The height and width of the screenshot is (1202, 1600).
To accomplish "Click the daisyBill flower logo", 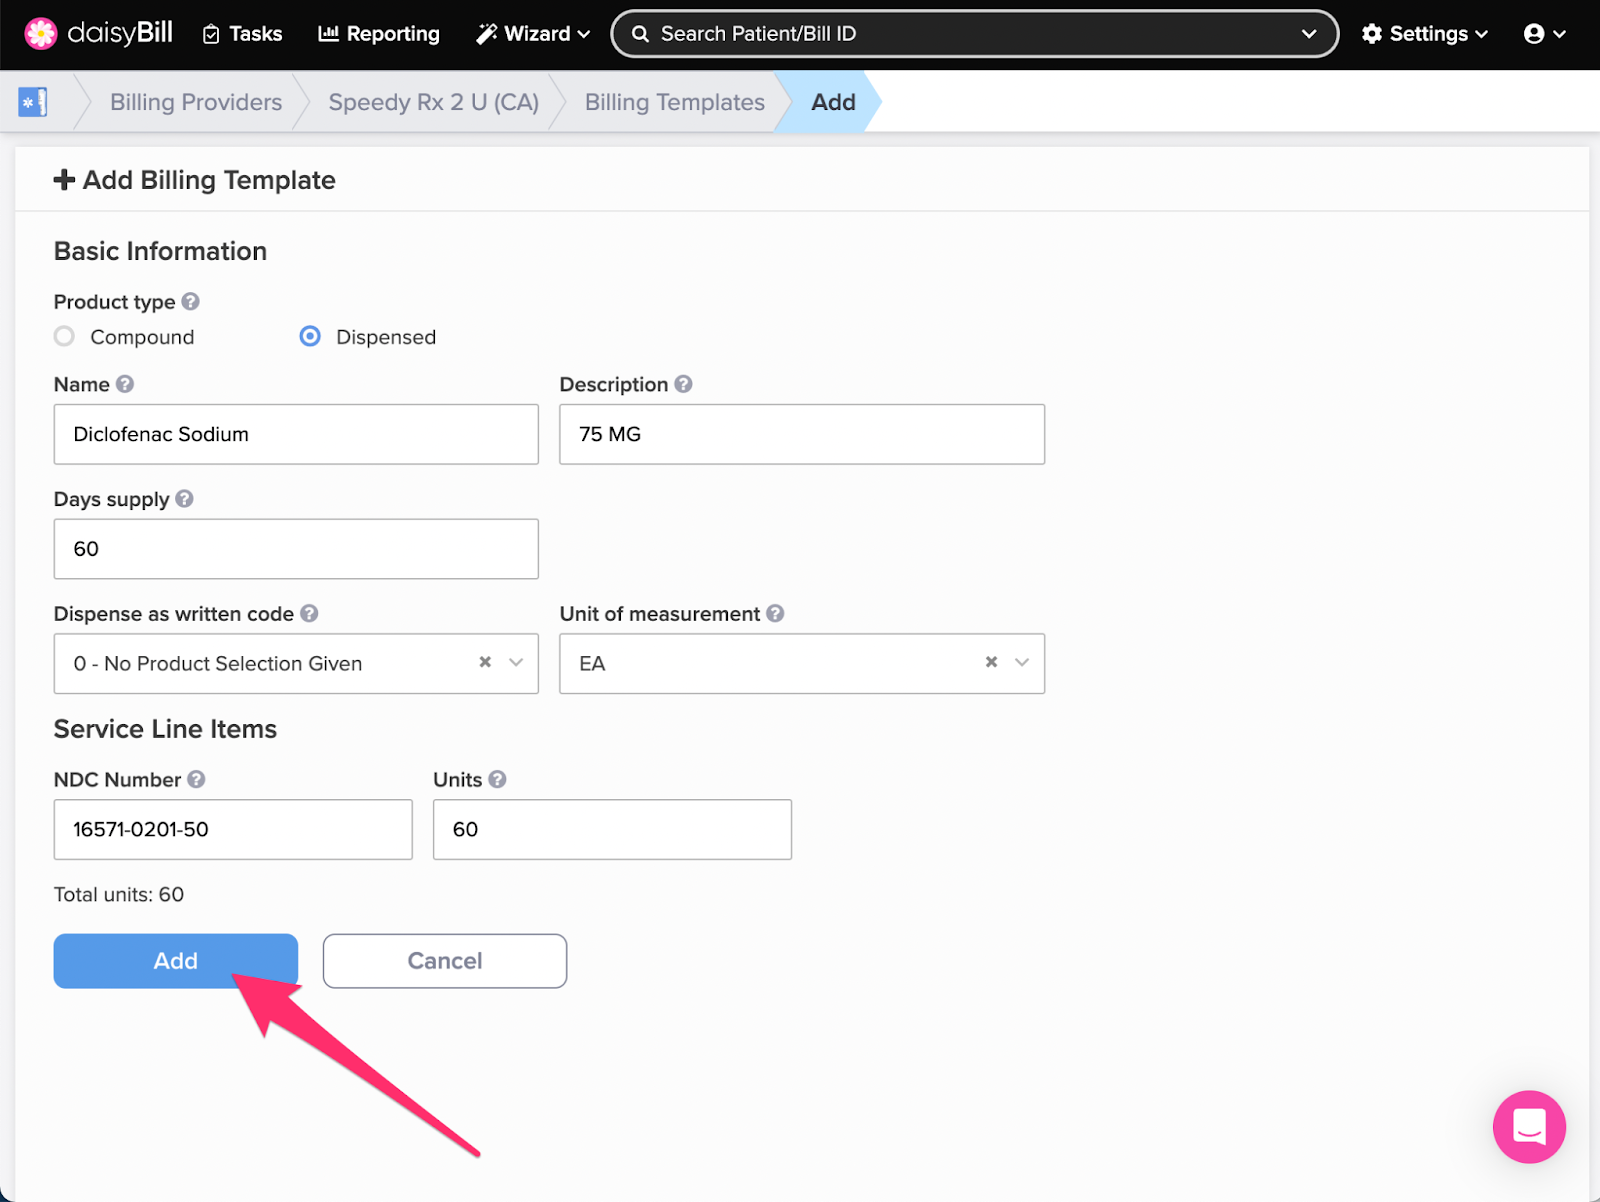I will (x=40, y=33).
